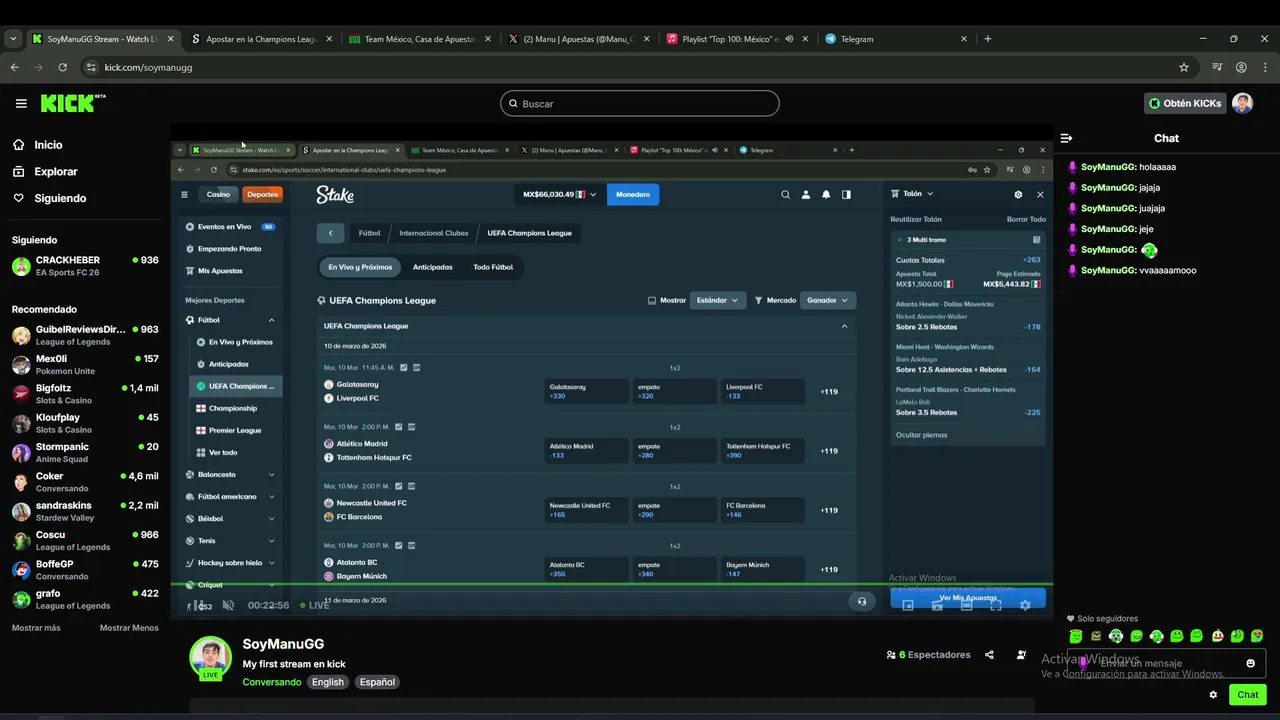The image size is (1280, 720).
Task: Open the Kick hamburger menu
Action: click(x=21, y=103)
